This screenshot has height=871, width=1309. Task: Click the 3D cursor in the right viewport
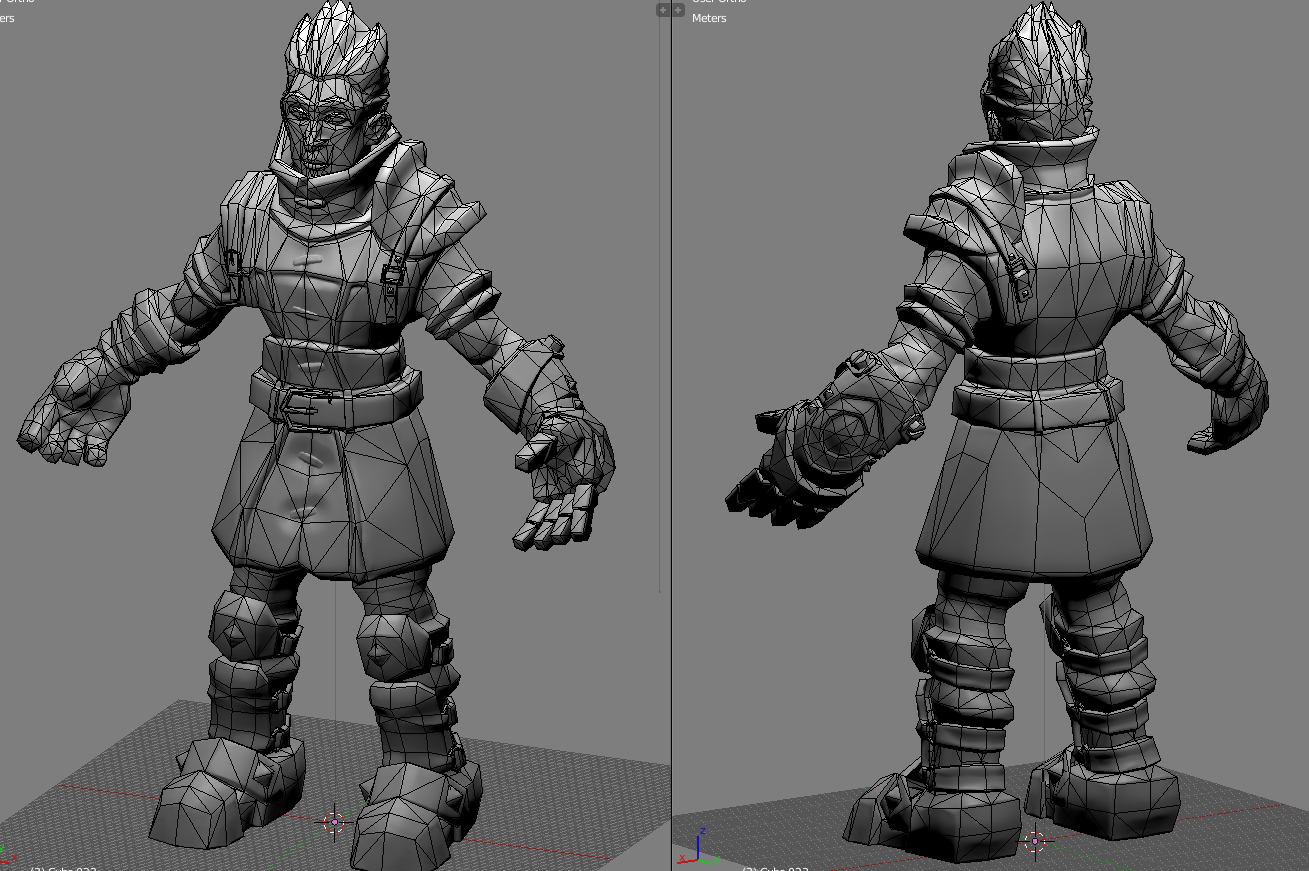(x=1035, y=841)
